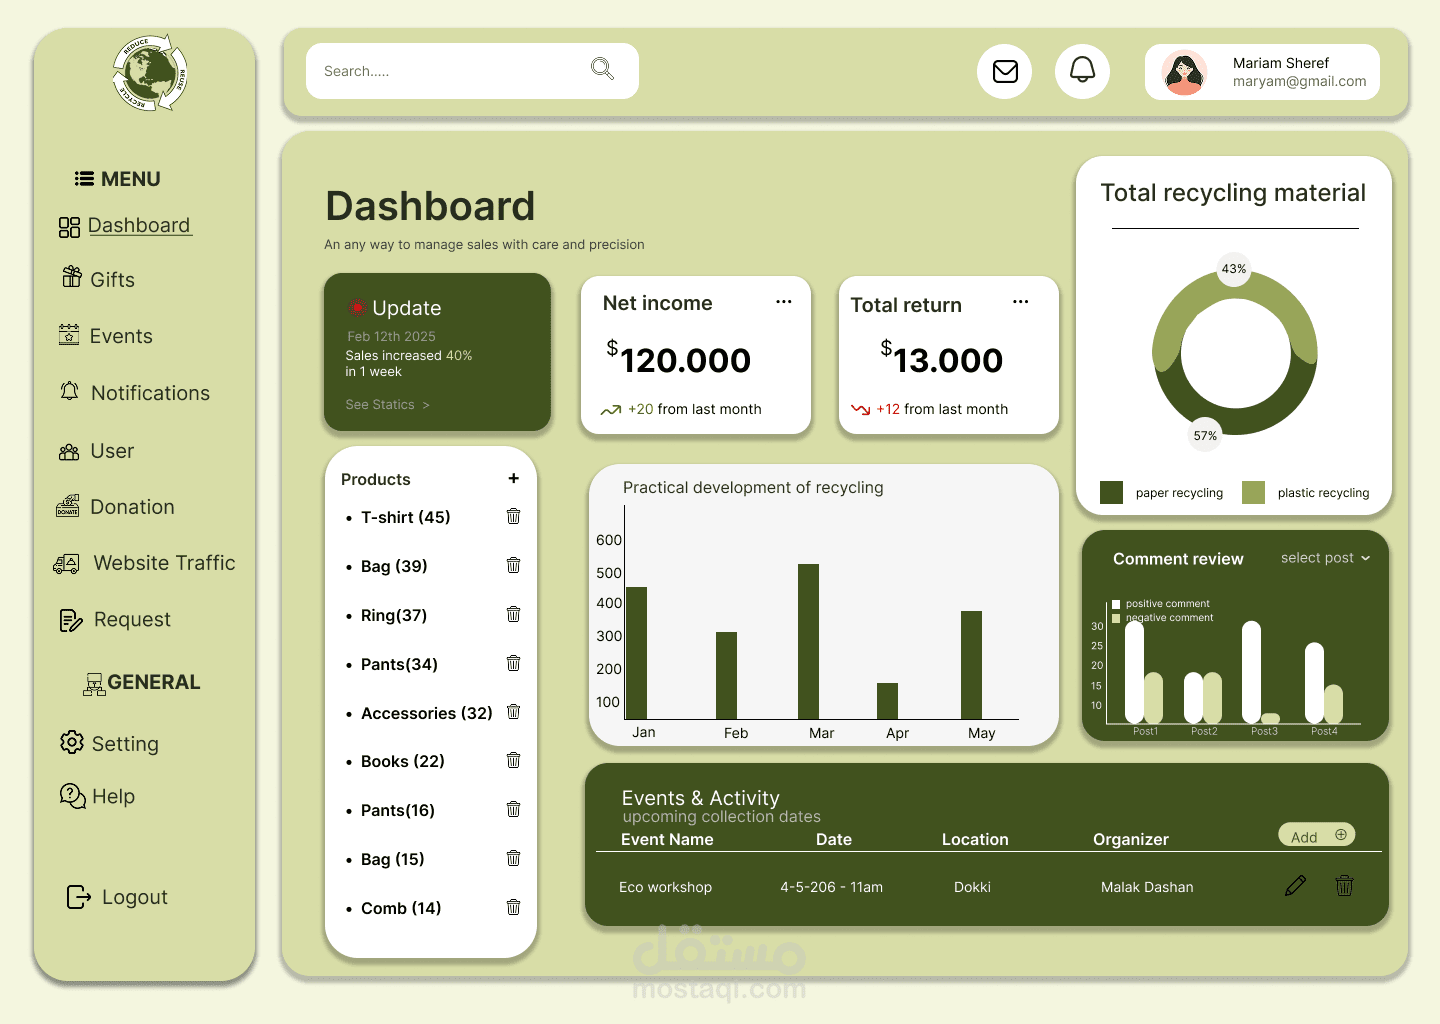Viewport: 1440px width, 1024px height.
Task: Click the recycling logo at sidebar top
Action: 148,72
